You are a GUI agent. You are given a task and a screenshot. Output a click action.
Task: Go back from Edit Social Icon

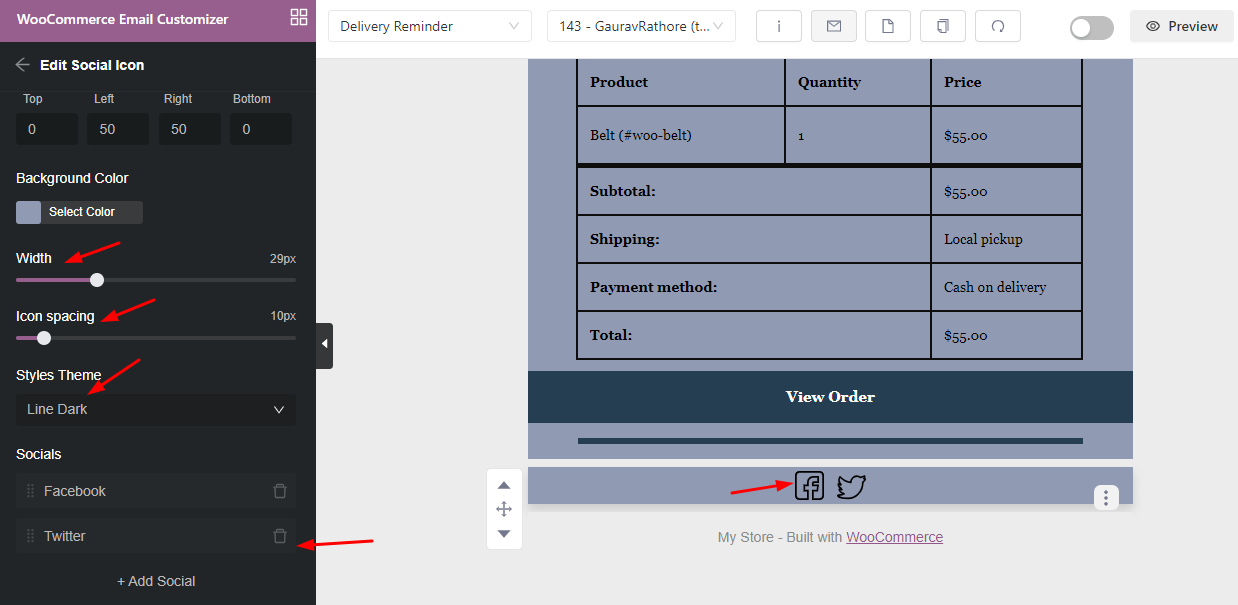(23, 65)
